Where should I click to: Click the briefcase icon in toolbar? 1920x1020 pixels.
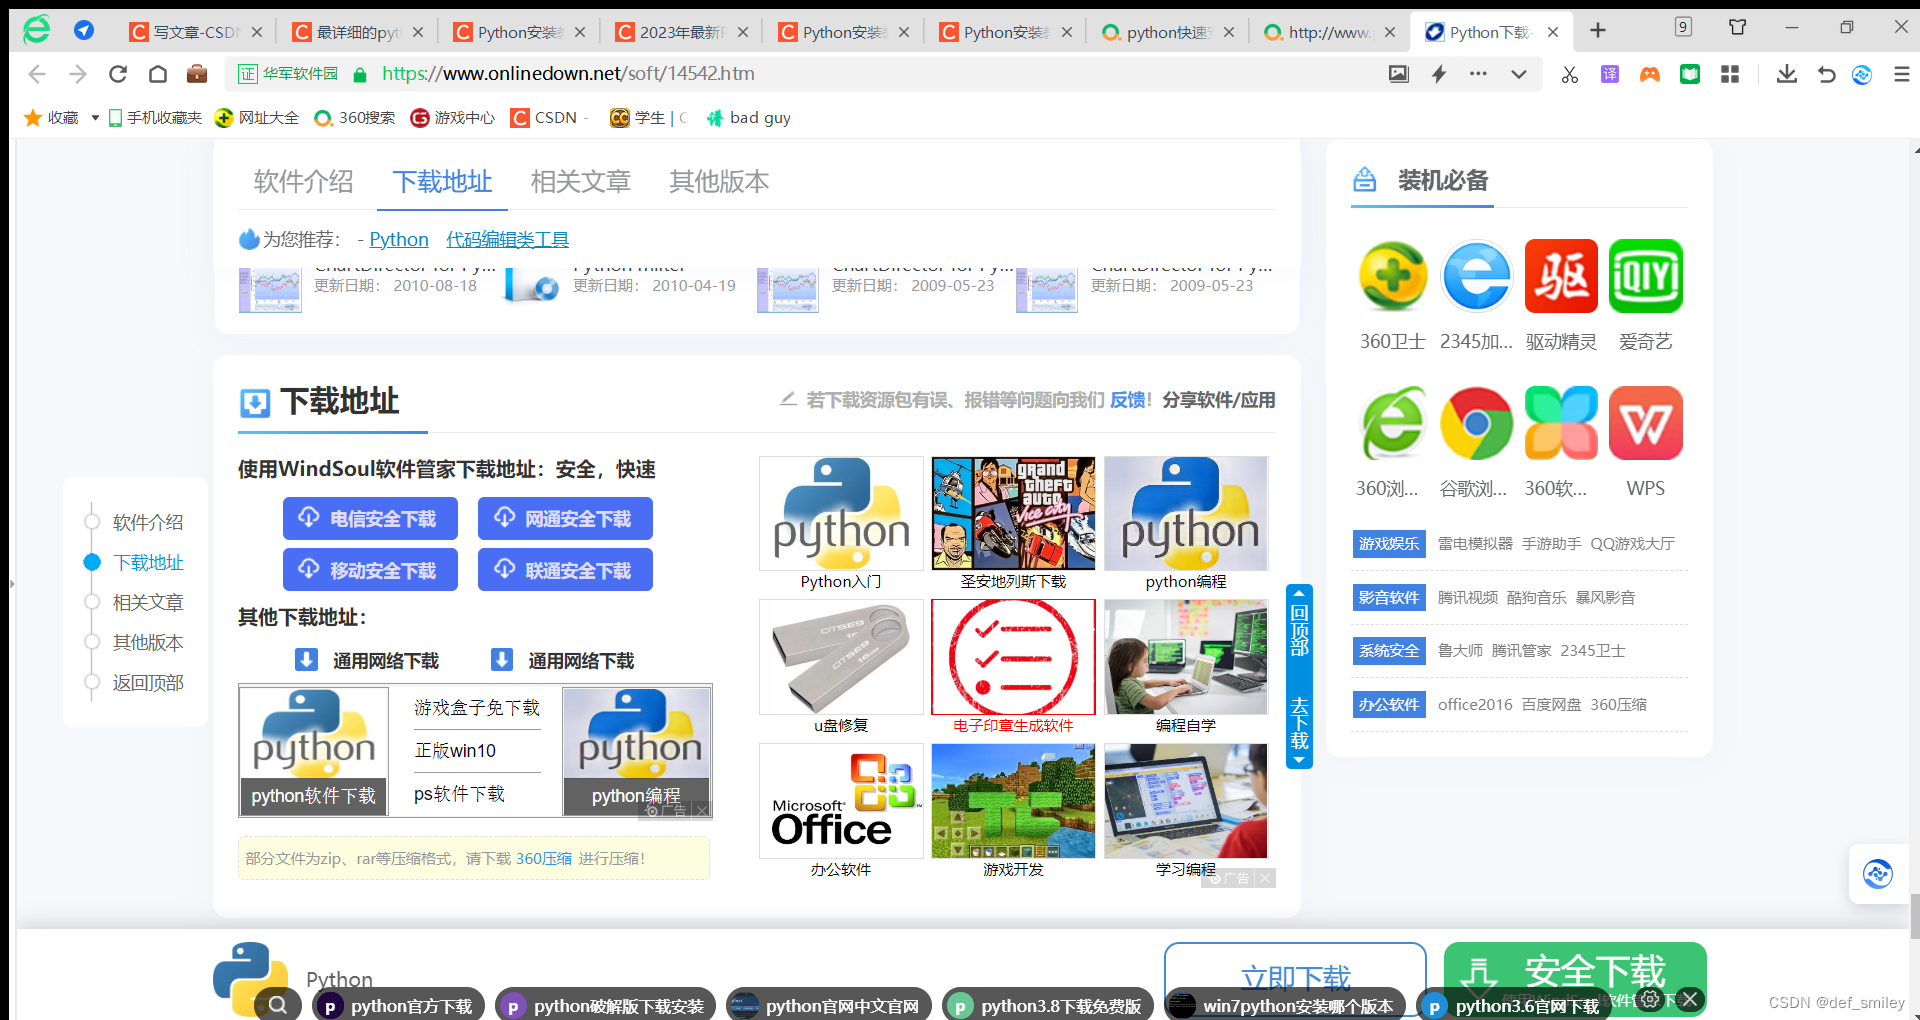[197, 73]
